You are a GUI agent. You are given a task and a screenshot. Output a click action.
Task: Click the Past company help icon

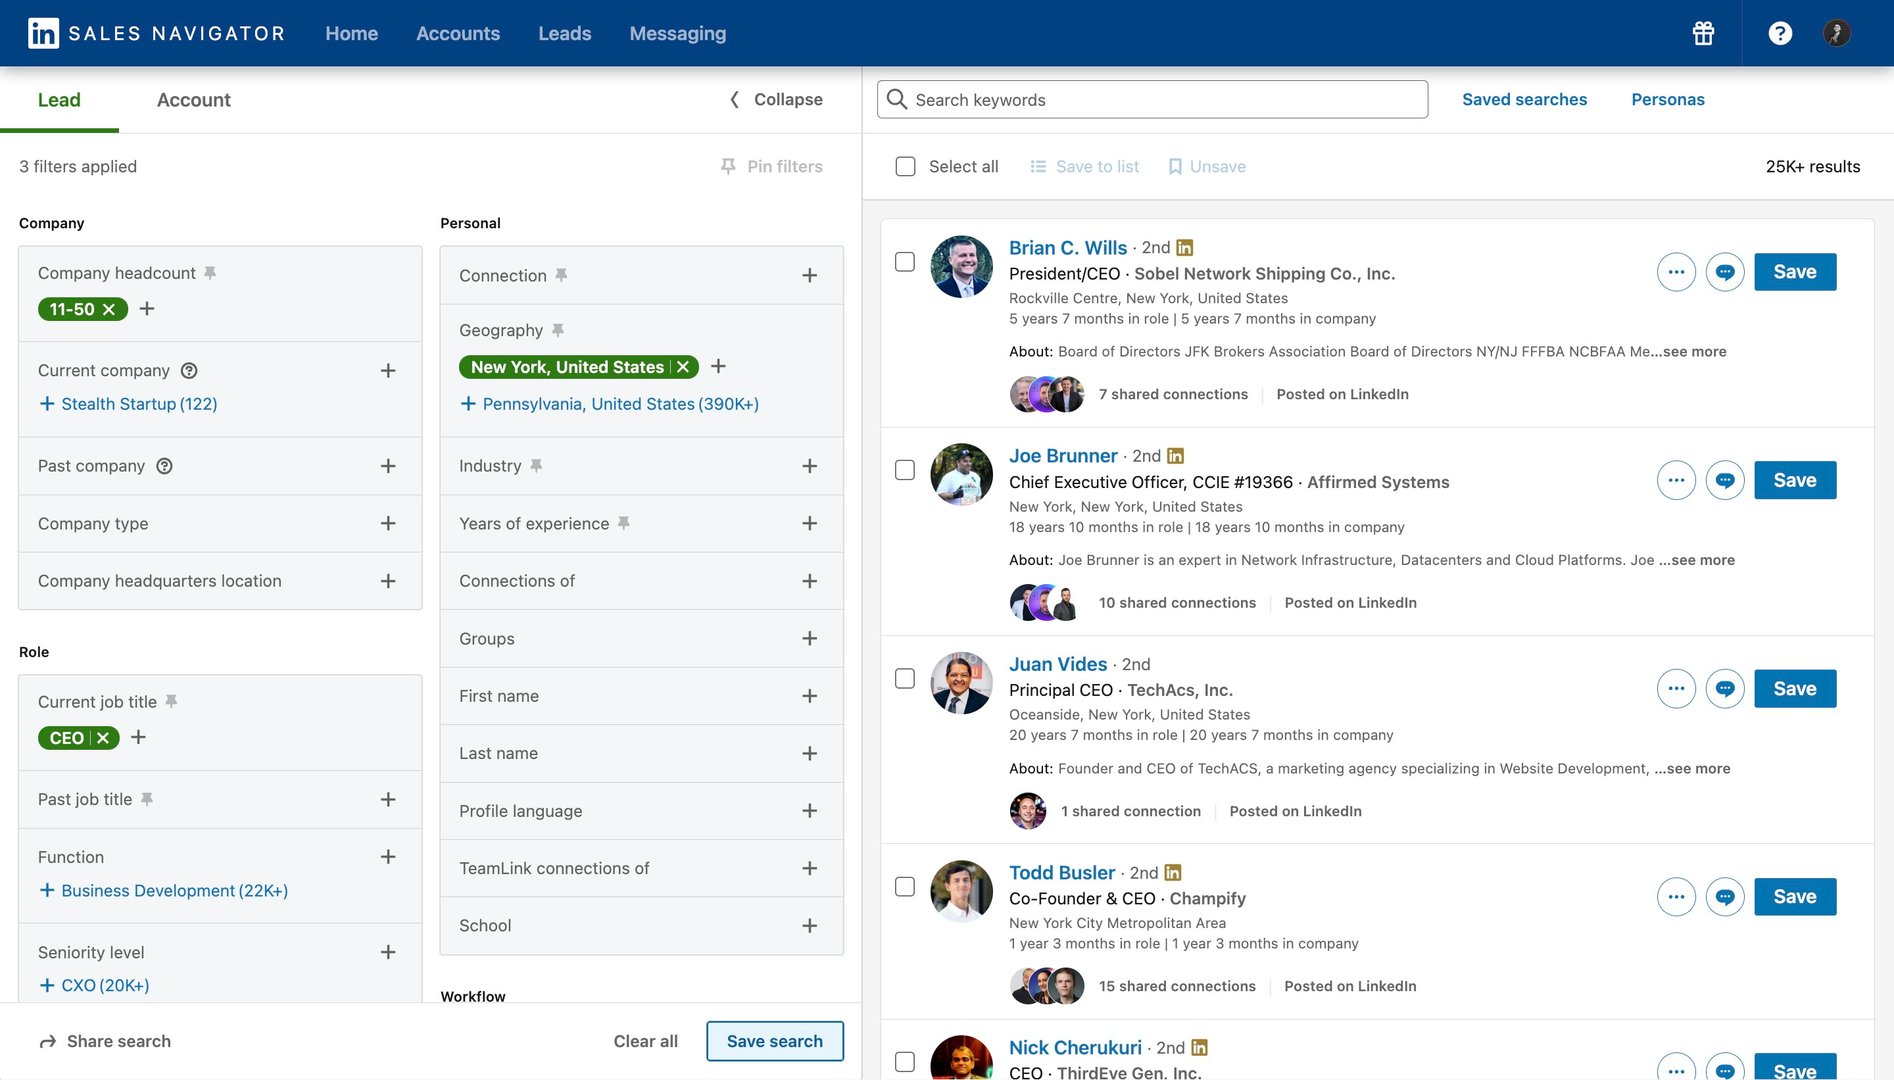165,466
